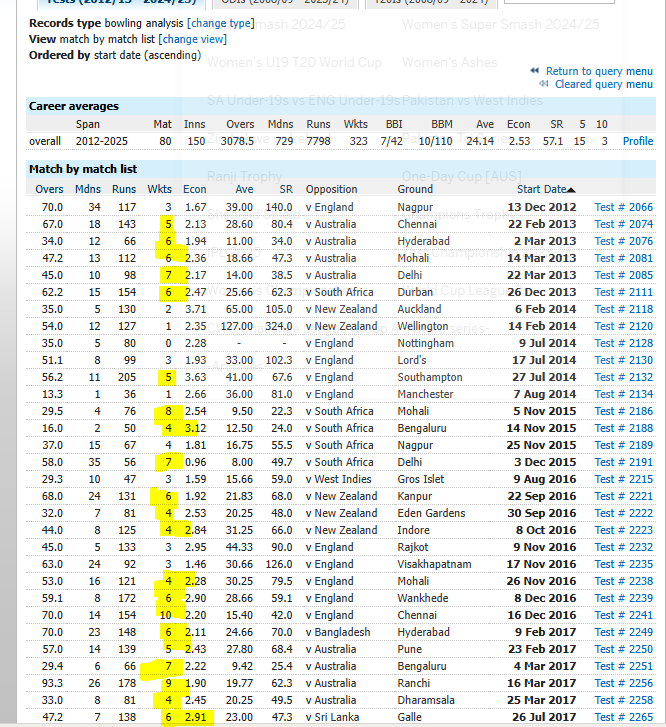The image size is (666, 727).
Task: Open scorecard Test # 2066
Action: pos(623,207)
